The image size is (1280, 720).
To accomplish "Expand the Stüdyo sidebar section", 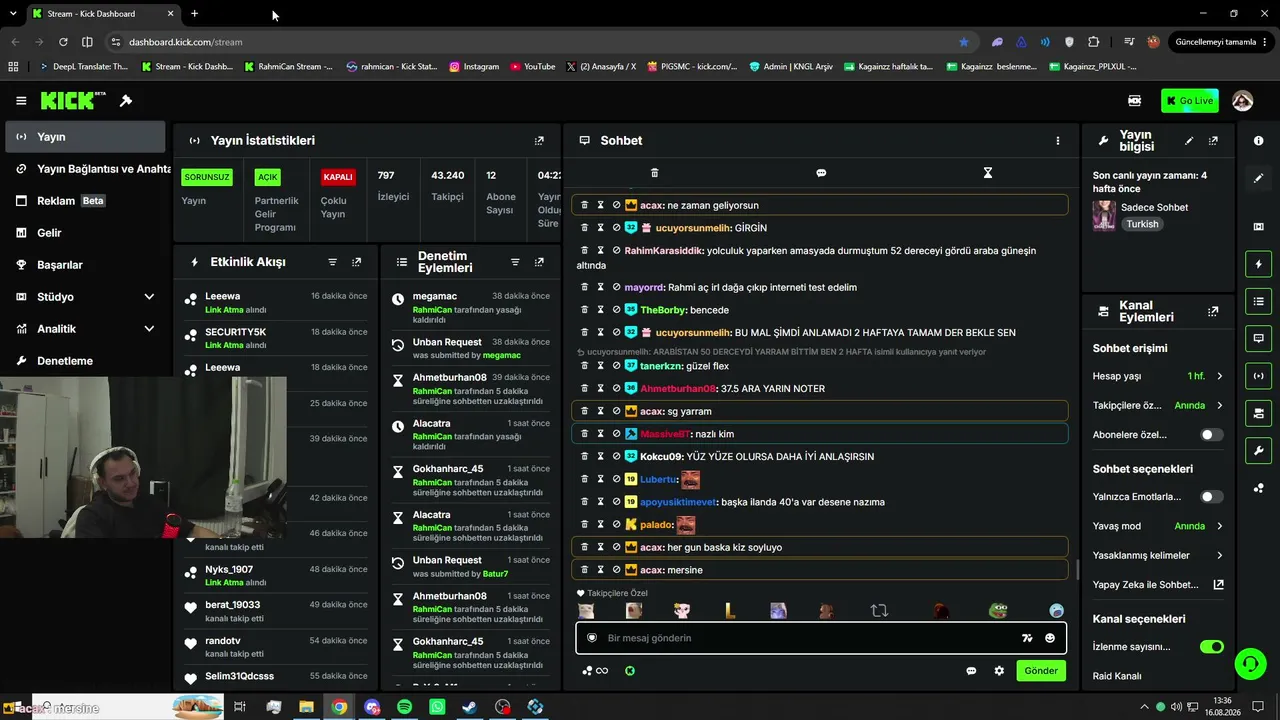I will (149, 297).
